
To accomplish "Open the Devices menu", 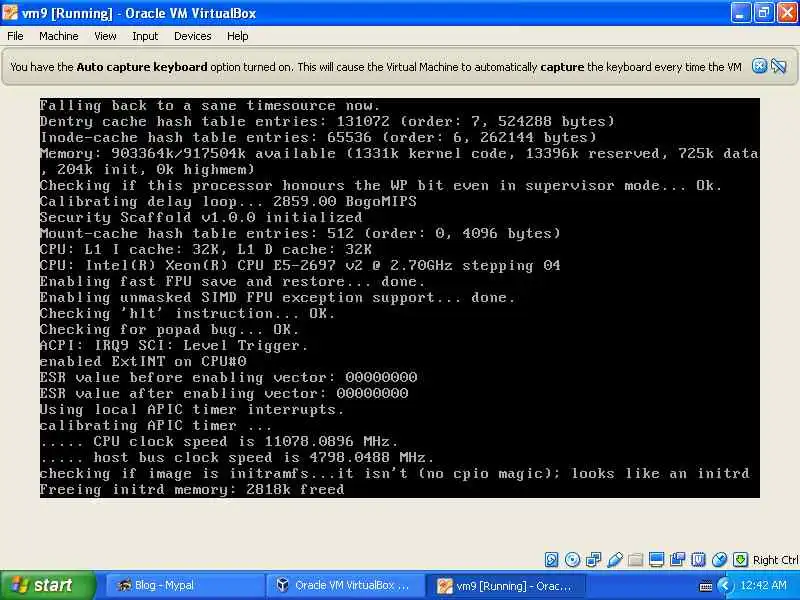I will [192, 36].
